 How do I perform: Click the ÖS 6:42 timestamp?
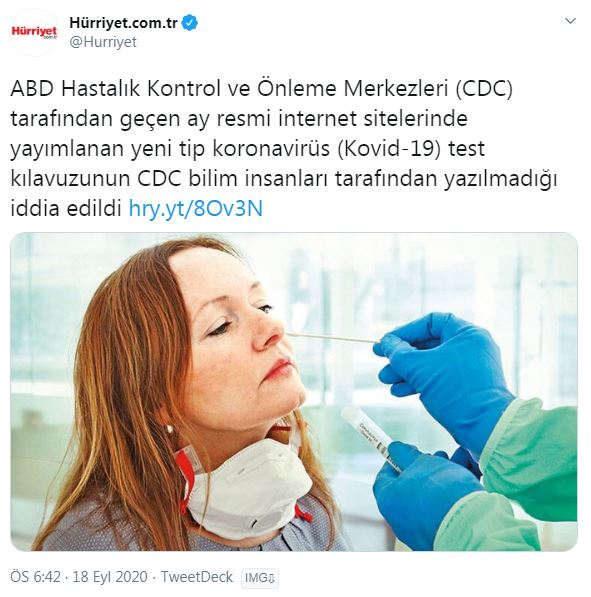click(35, 577)
